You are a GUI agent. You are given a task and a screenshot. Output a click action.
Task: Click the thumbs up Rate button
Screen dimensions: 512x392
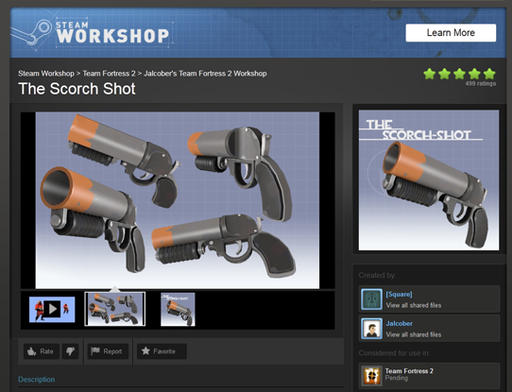pyautogui.click(x=41, y=351)
